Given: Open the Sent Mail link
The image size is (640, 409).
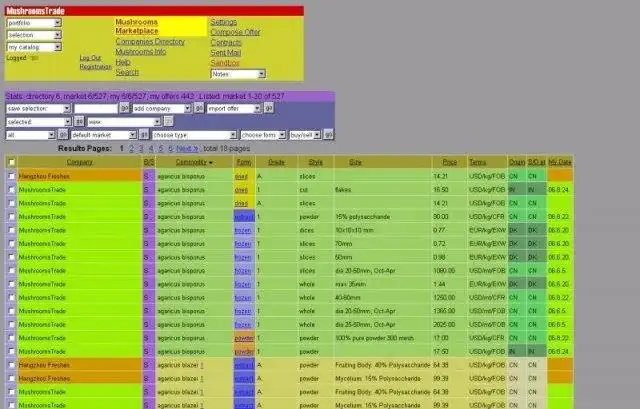Looking at the screenshot, I should tap(226, 53).
